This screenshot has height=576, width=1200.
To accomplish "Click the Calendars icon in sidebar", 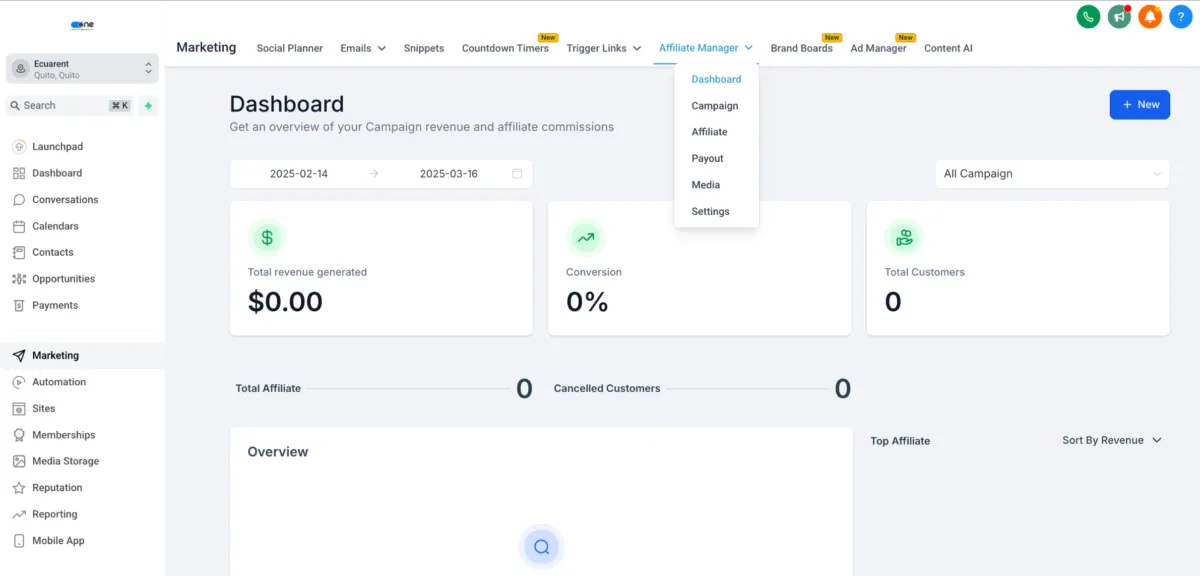I will tap(19, 226).
